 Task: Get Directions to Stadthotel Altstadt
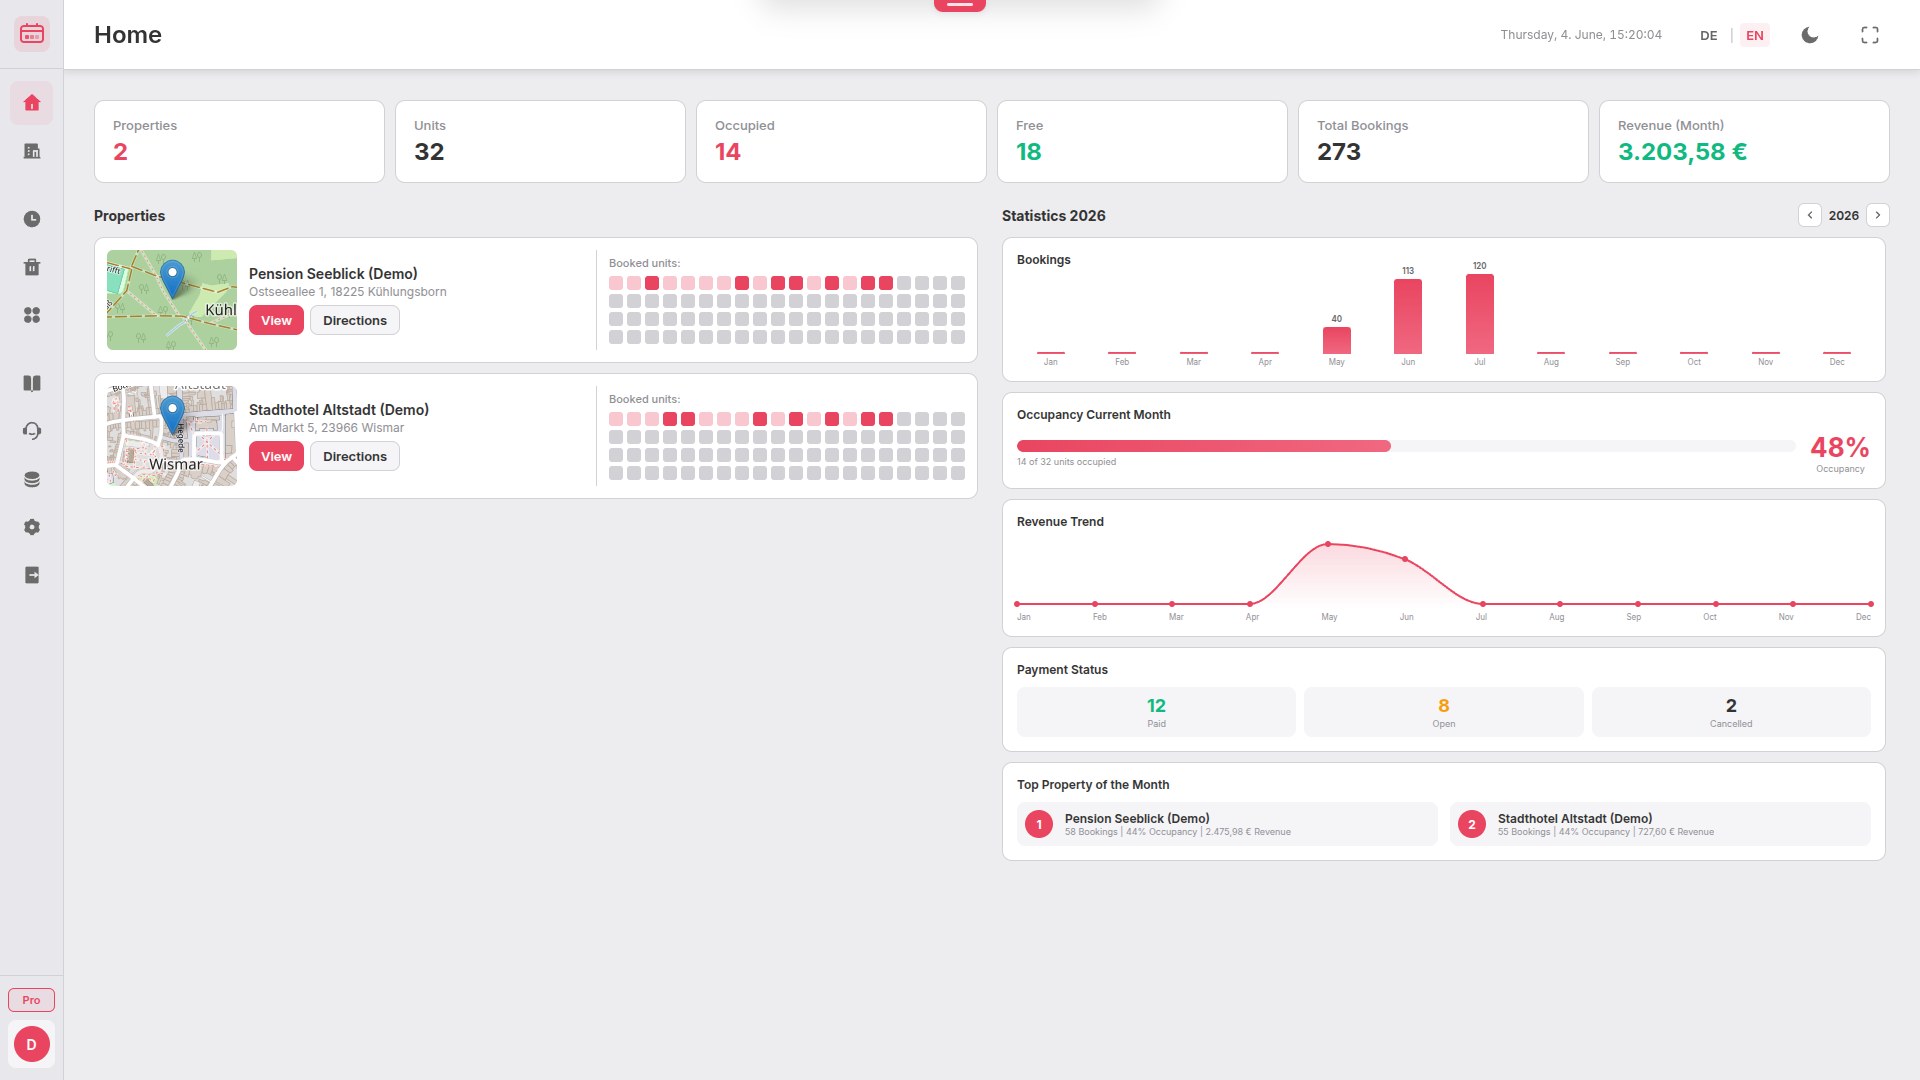[x=355, y=456]
